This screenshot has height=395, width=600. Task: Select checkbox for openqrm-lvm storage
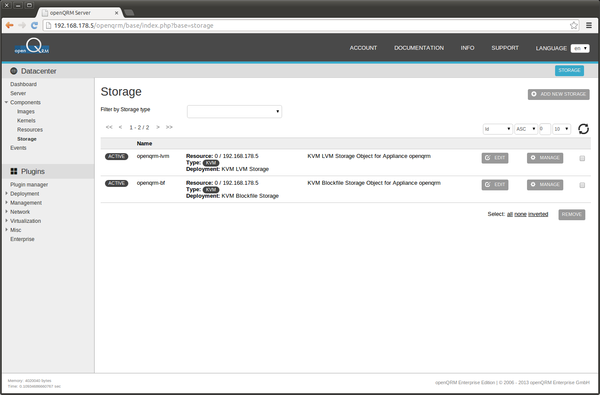click(x=582, y=158)
